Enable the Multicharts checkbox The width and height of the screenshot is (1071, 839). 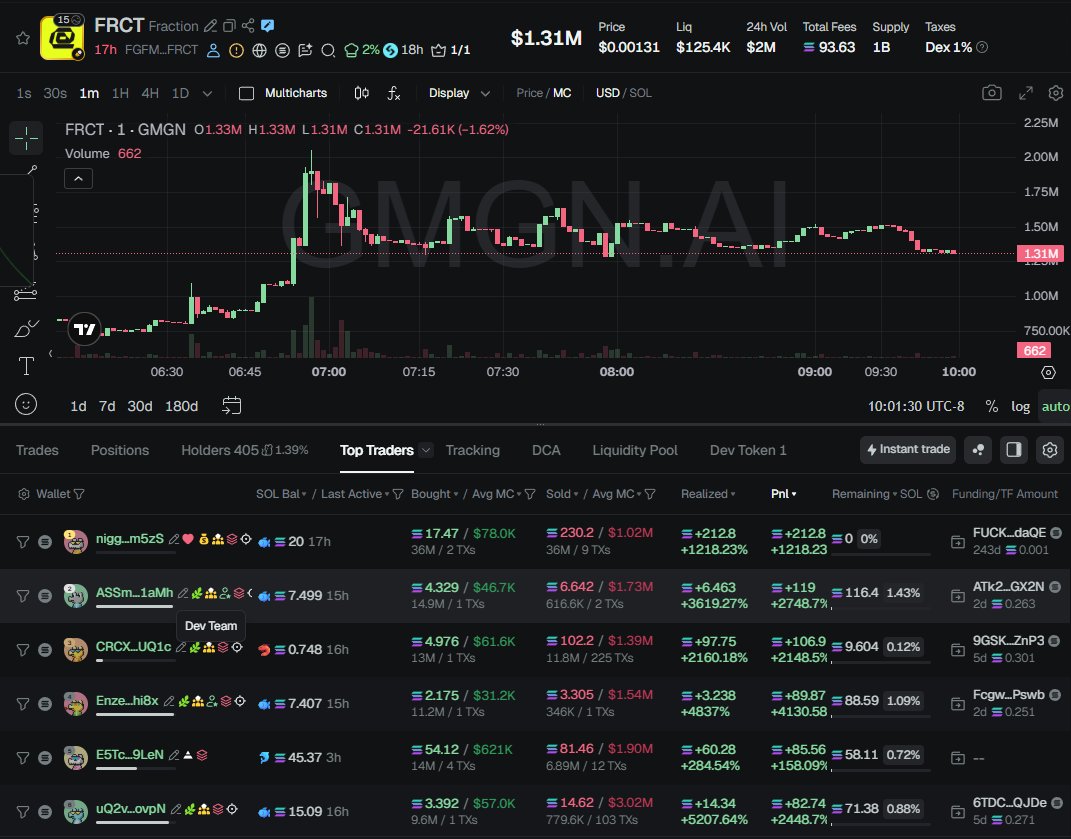[247, 94]
